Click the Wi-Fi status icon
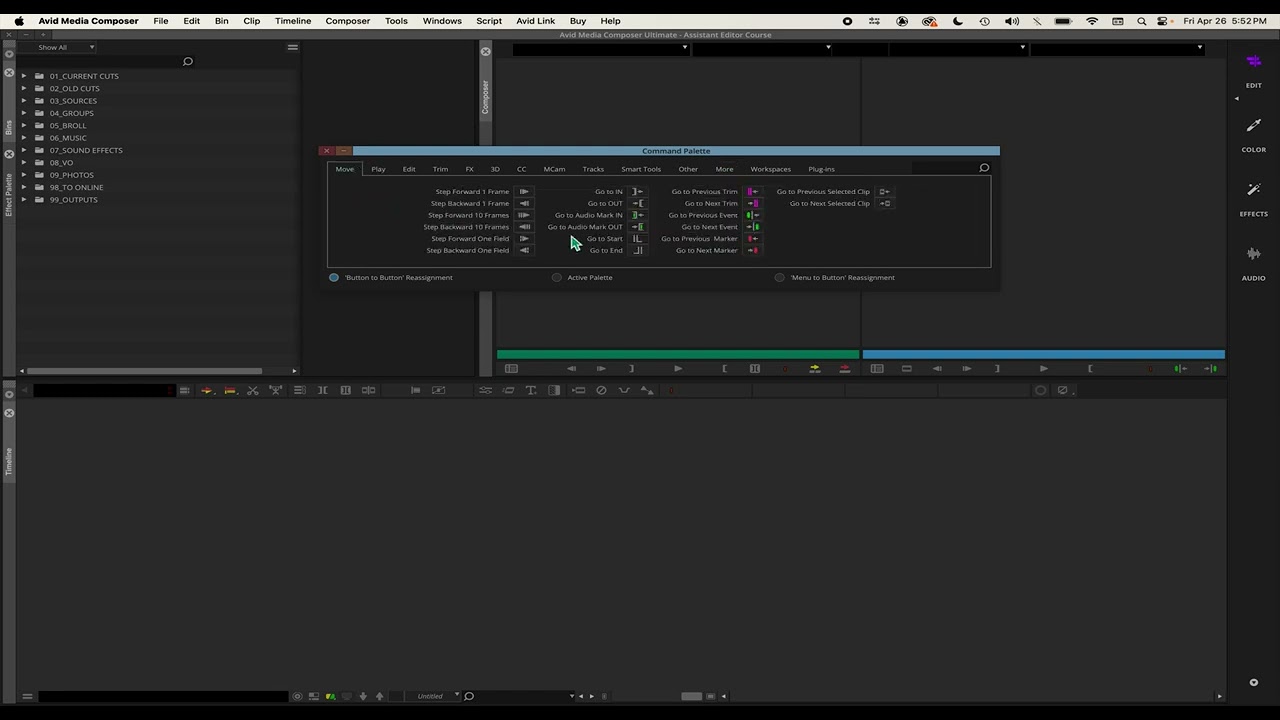The height and width of the screenshot is (720, 1280). (1092, 21)
